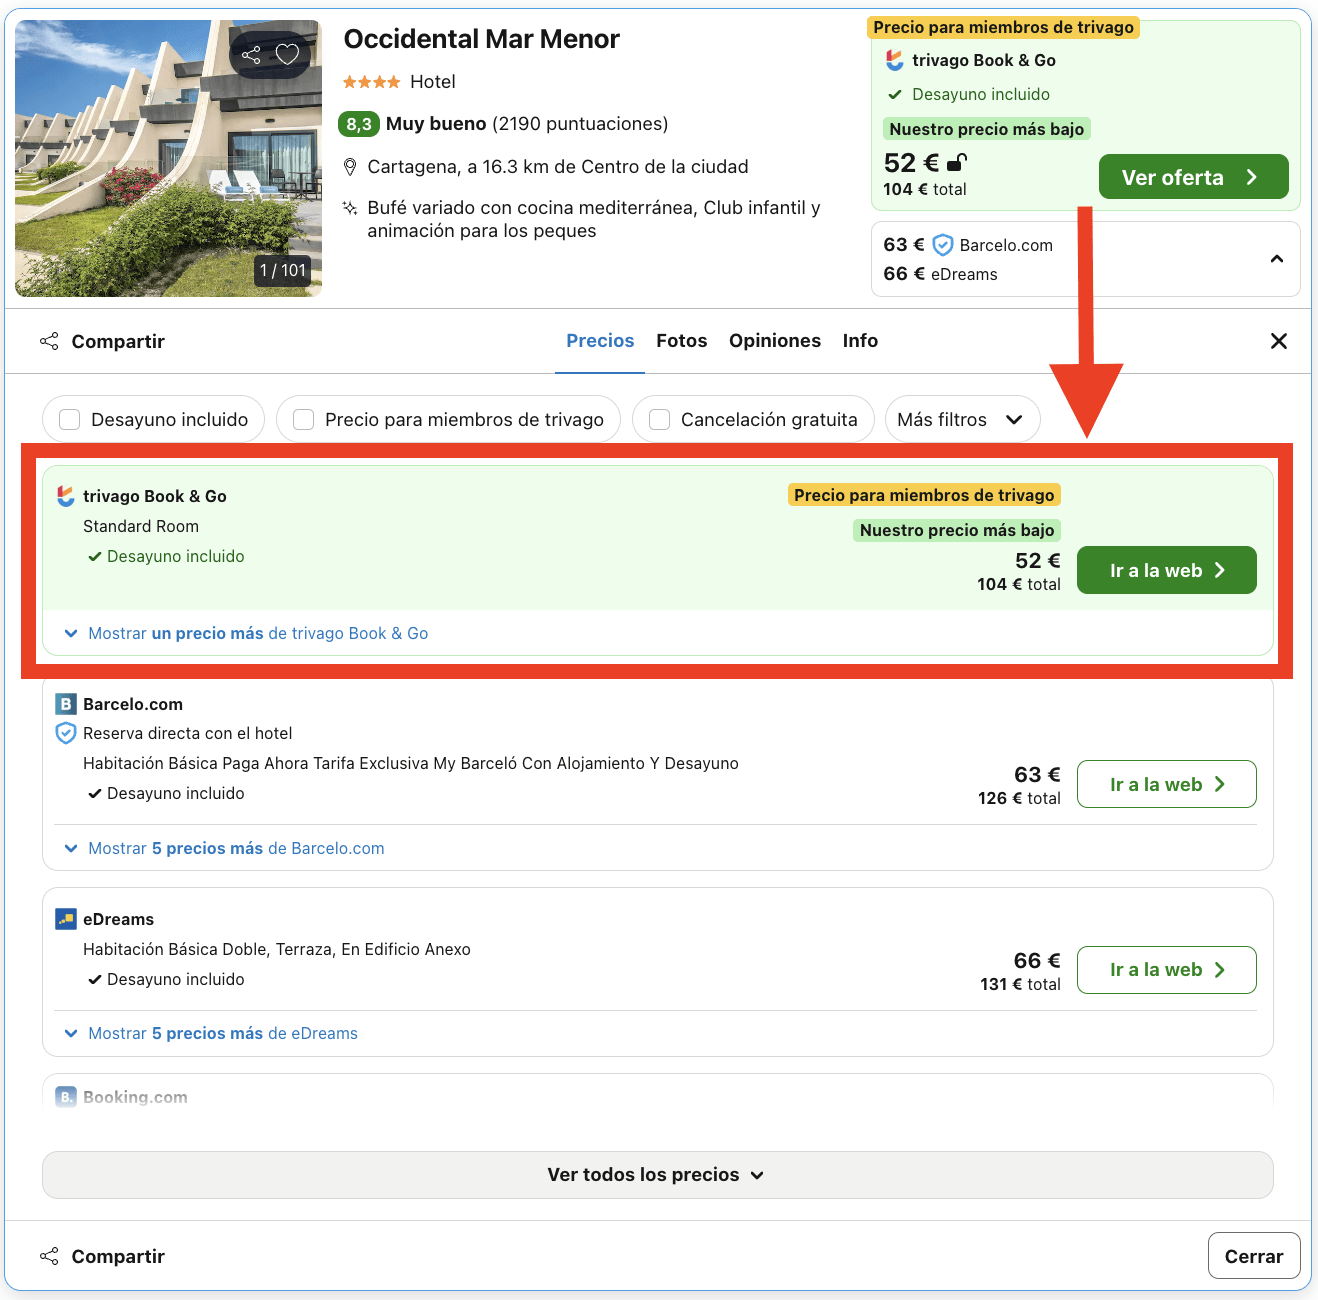Click the Booking.com logo icon
This screenshot has height=1300, width=1318.
[66, 1097]
